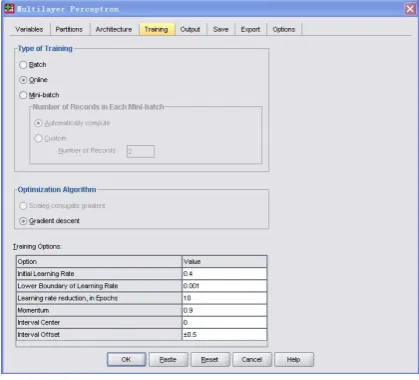Viewport: 419px width, 380px height.
Task: Edit Learning rate reduction in Epochs value
Action: [224, 298]
